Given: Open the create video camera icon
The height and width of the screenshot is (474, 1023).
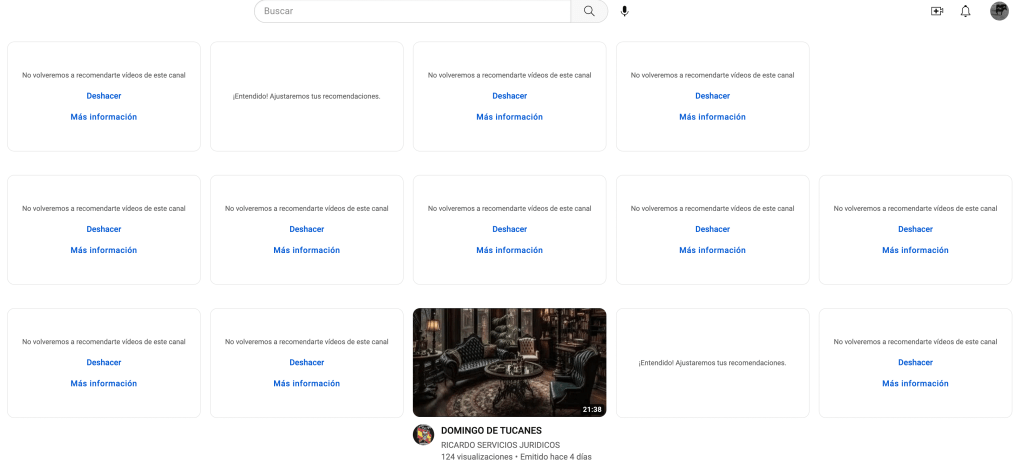Looking at the screenshot, I should [x=937, y=11].
